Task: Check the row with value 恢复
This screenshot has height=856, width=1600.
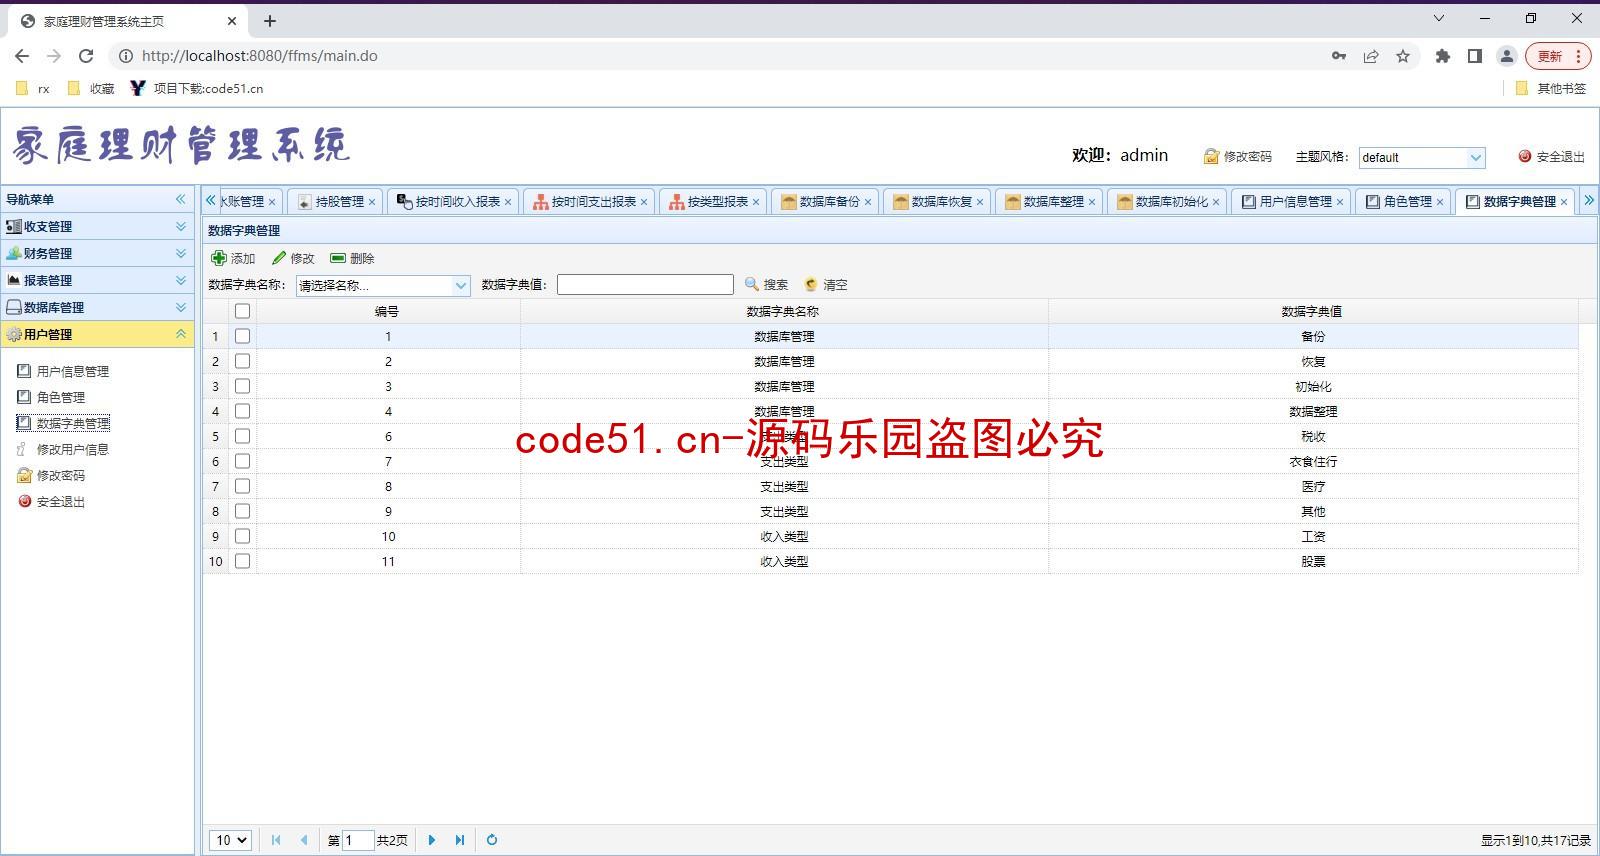Action: (x=242, y=361)
